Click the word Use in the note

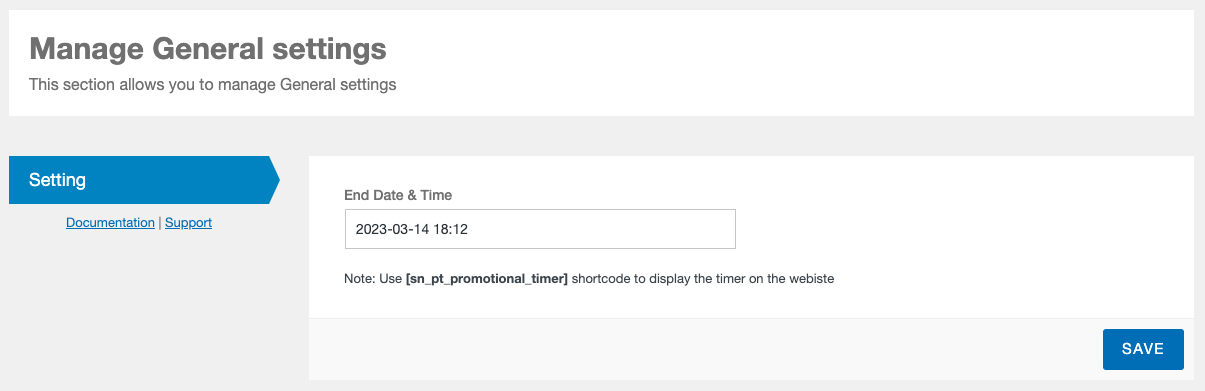coord(392,279)
